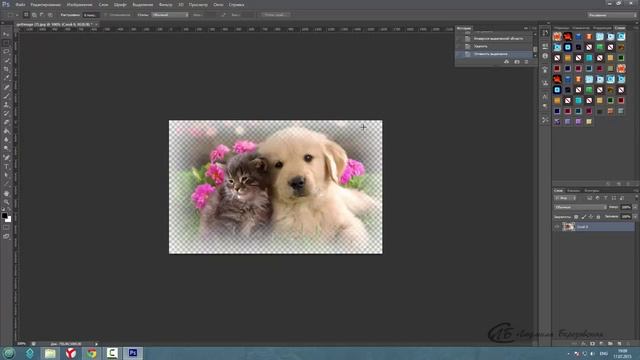The image size is (640, 360).
Task: Select the Magic Wand tool
Action: (x=6, y=60)
